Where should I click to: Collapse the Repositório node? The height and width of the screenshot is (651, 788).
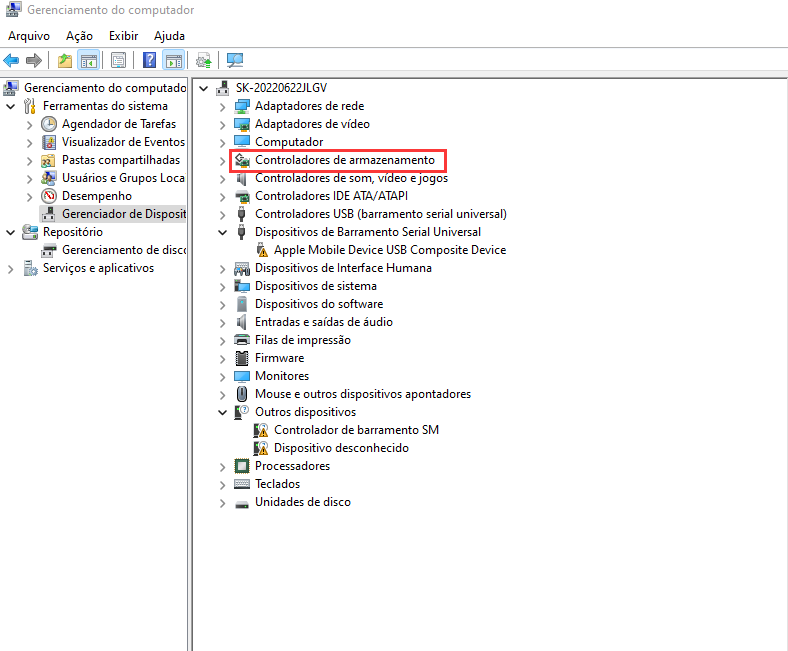pyautogui.click(x=11, y=233)
